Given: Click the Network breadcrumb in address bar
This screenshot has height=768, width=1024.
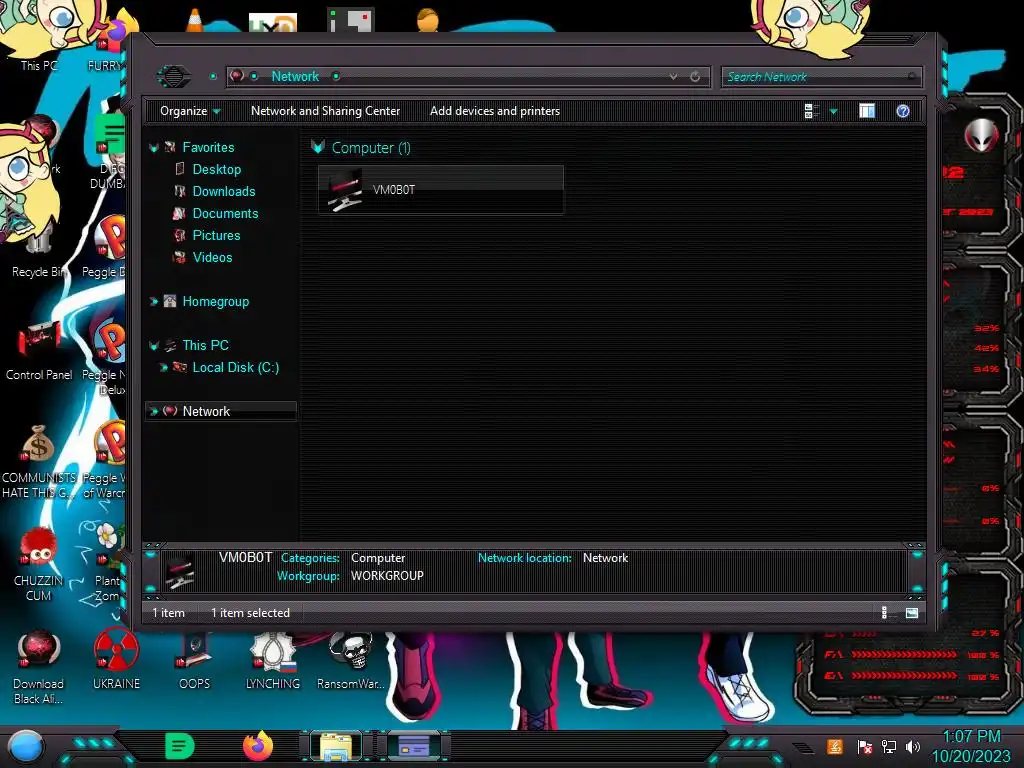Looking at the screenshot, I should (295, 76).
